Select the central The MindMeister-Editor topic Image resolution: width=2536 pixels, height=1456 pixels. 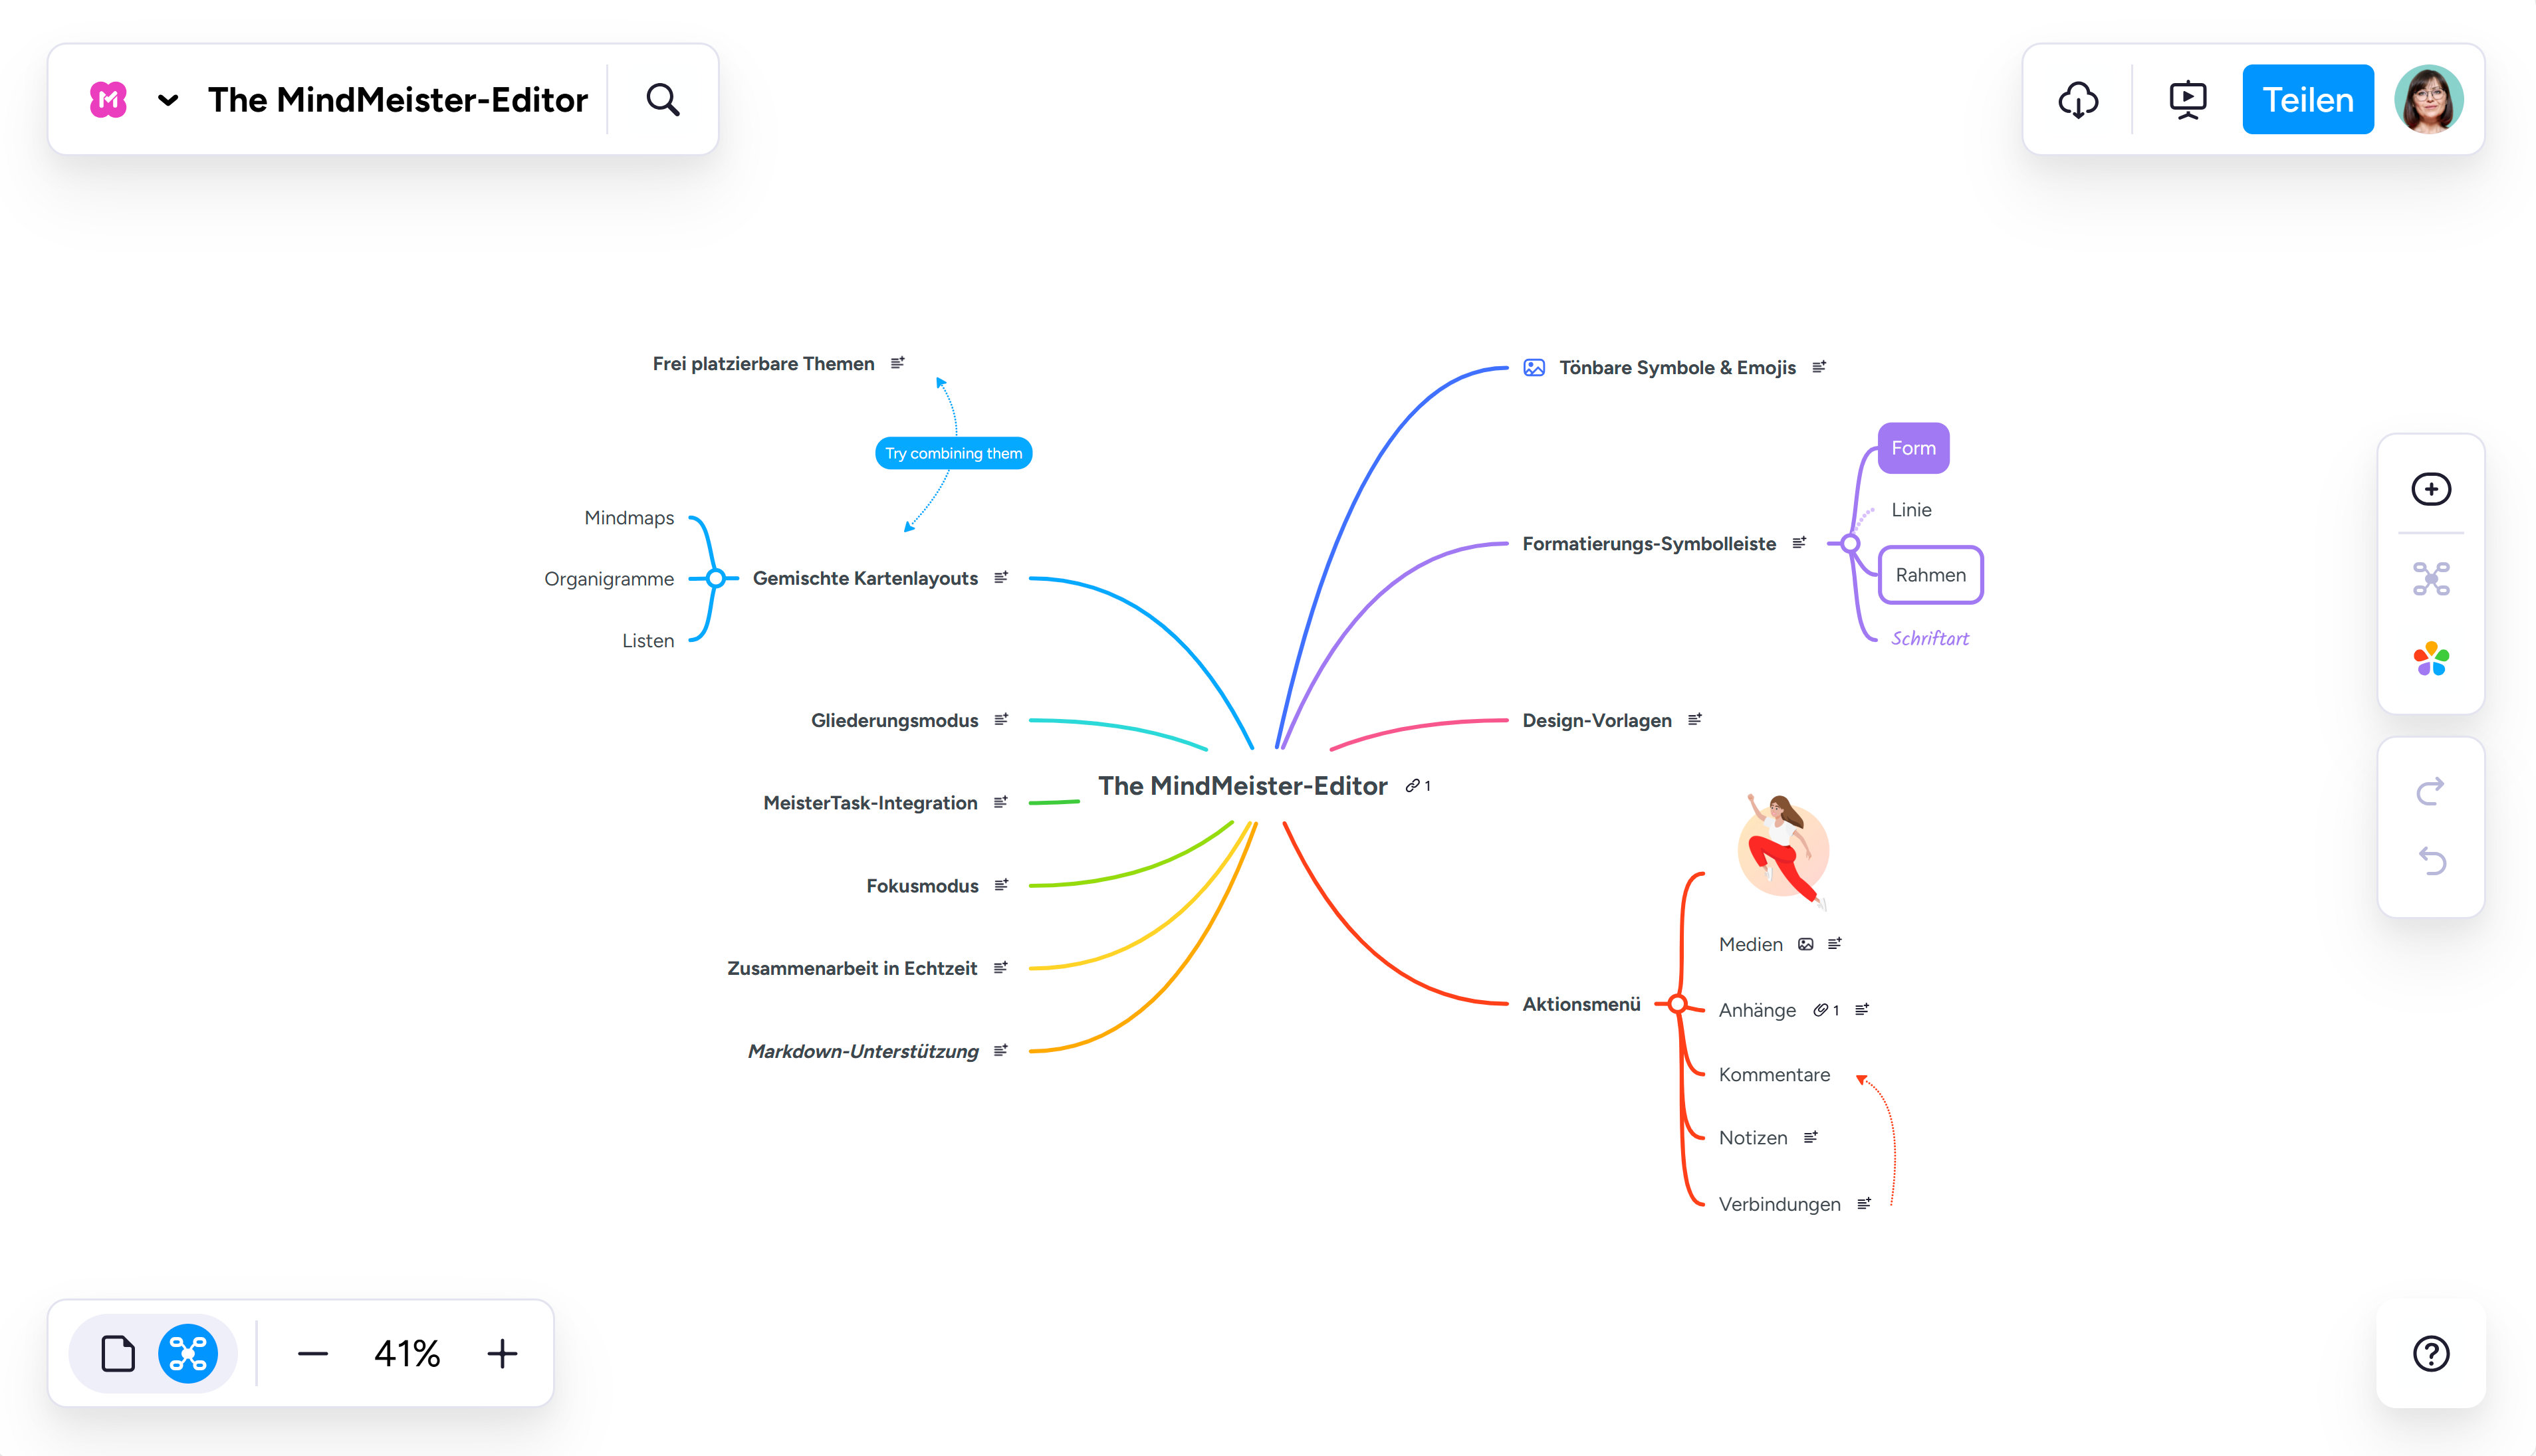(1242, 786)
